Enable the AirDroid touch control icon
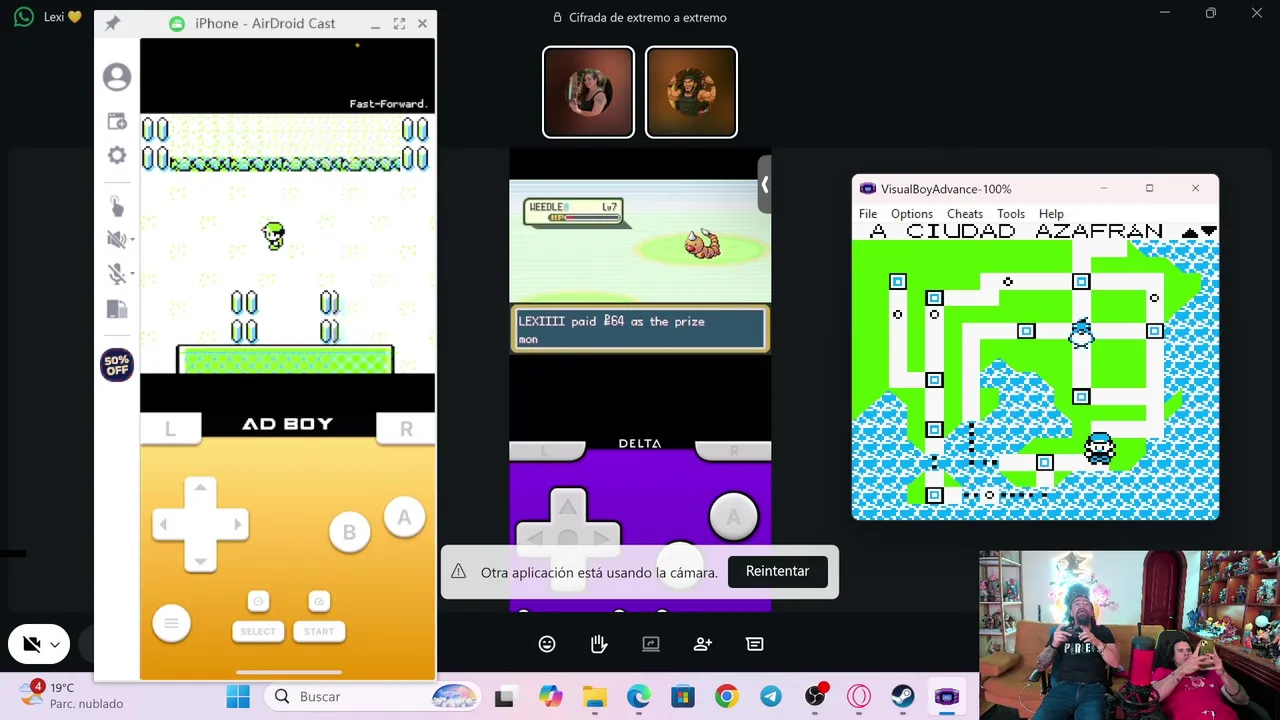Viewport: 1280px width, 720px height. [x=117, y=206]
